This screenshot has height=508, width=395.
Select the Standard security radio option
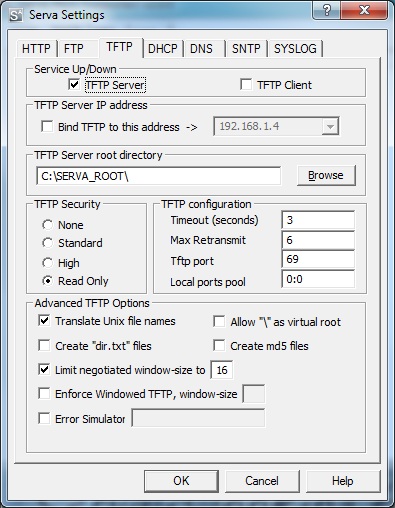[x=47, y=243]
